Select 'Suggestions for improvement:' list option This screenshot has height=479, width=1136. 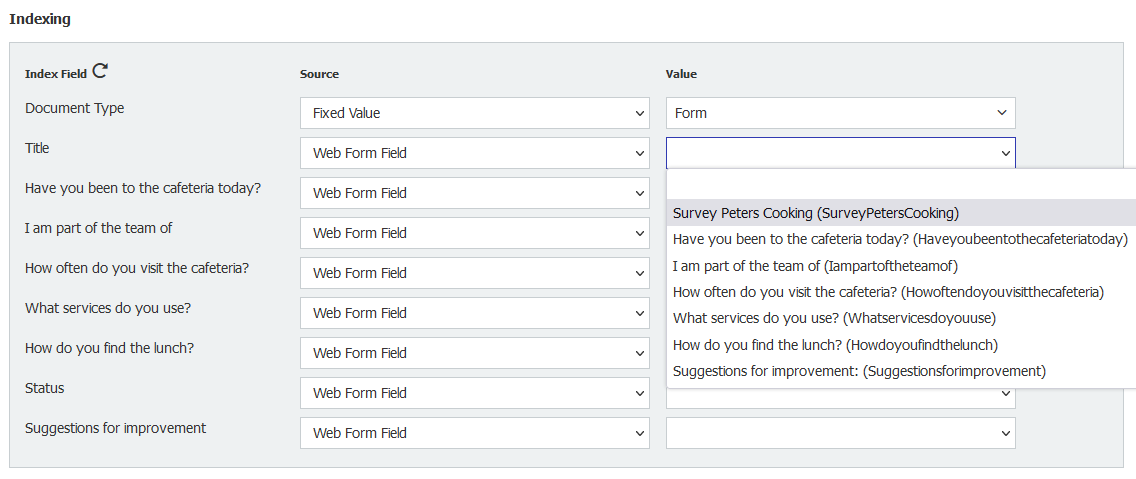click(858, 371)
